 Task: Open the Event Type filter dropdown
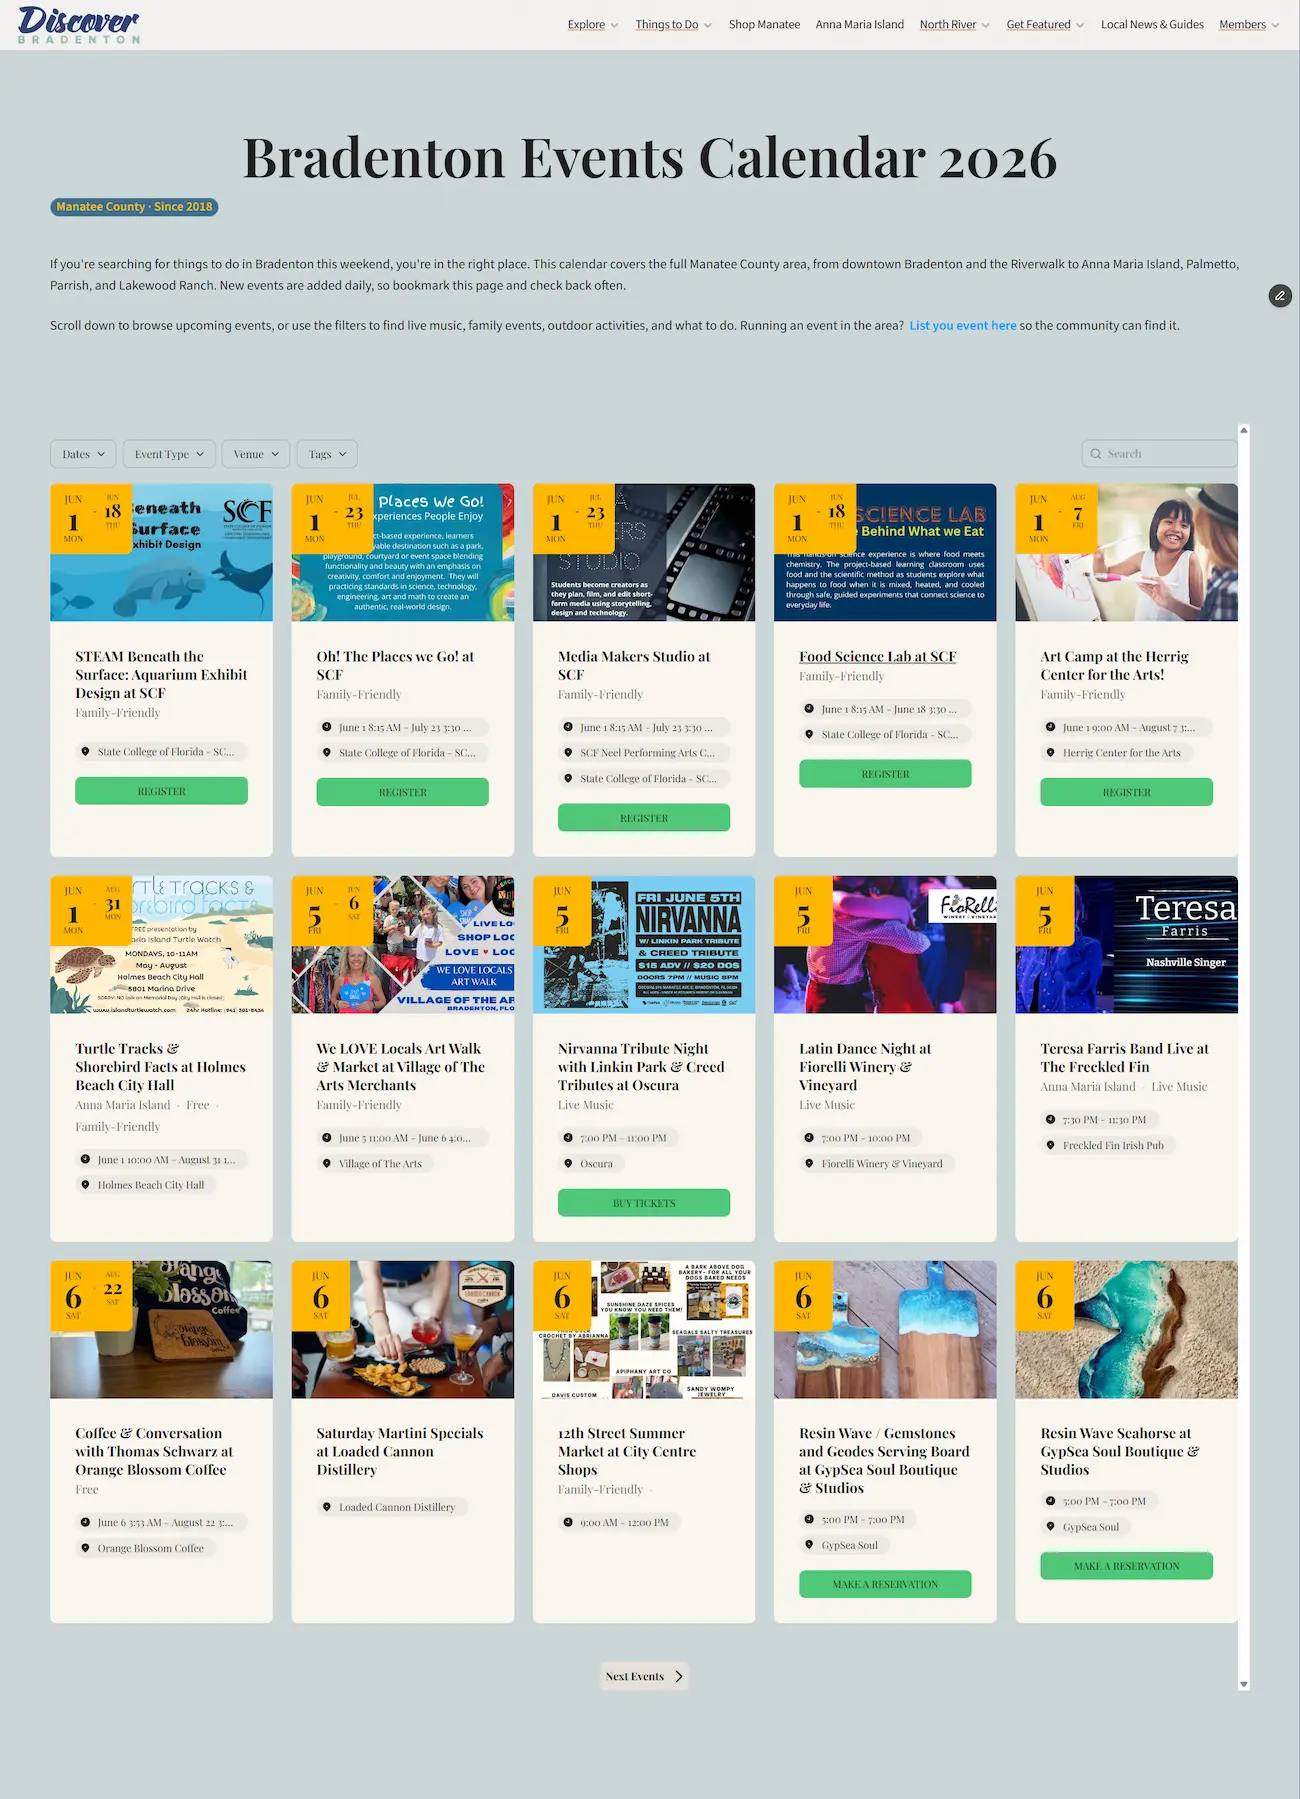pos(169,454)
